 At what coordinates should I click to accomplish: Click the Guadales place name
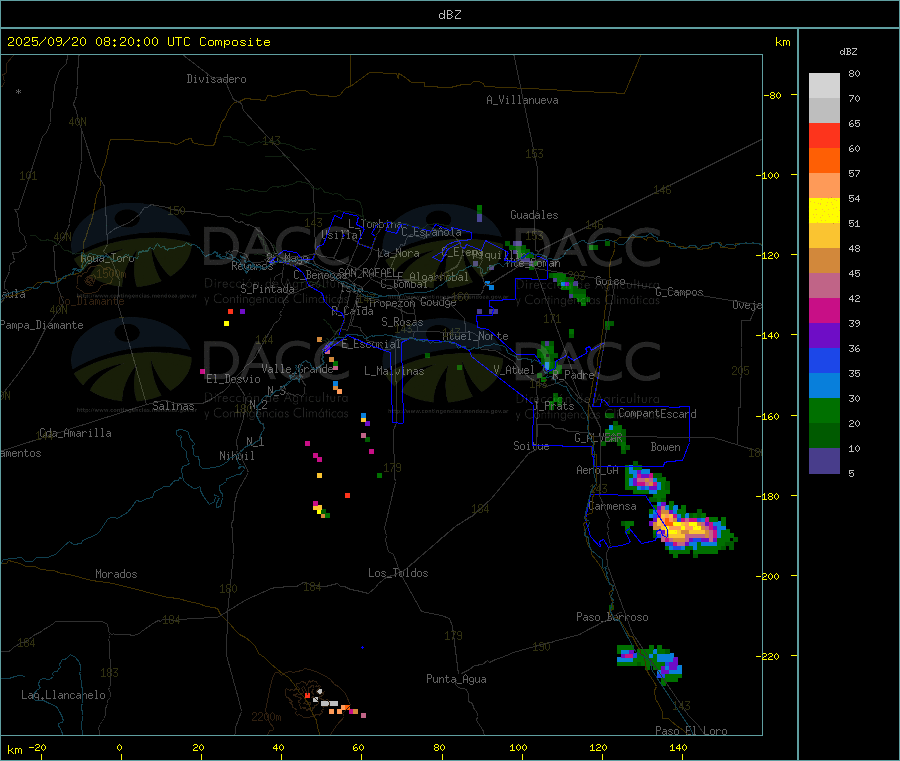pyautogui.click(x=534, y=215)
